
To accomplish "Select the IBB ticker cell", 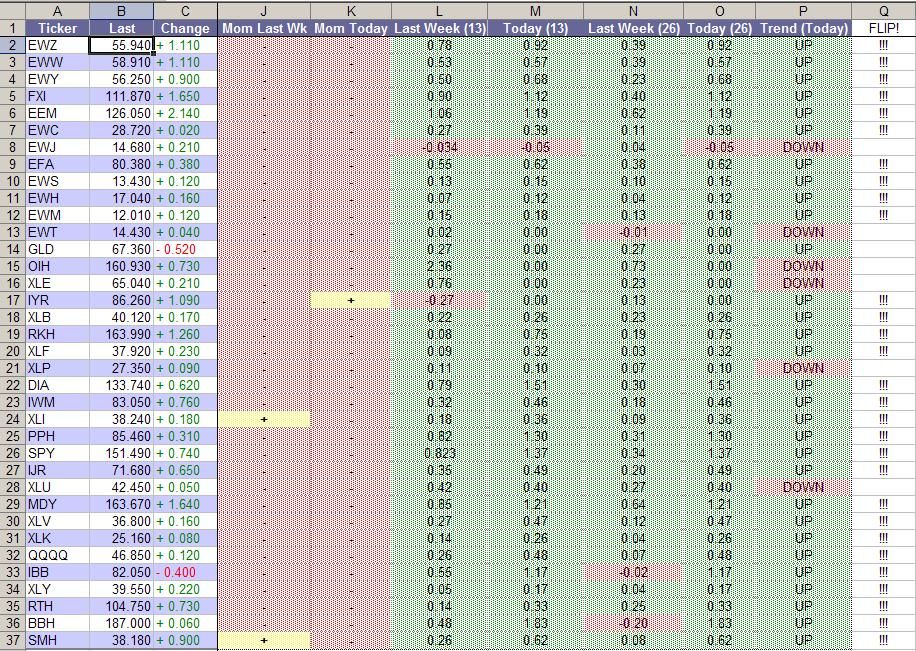I will click(57, 572).
